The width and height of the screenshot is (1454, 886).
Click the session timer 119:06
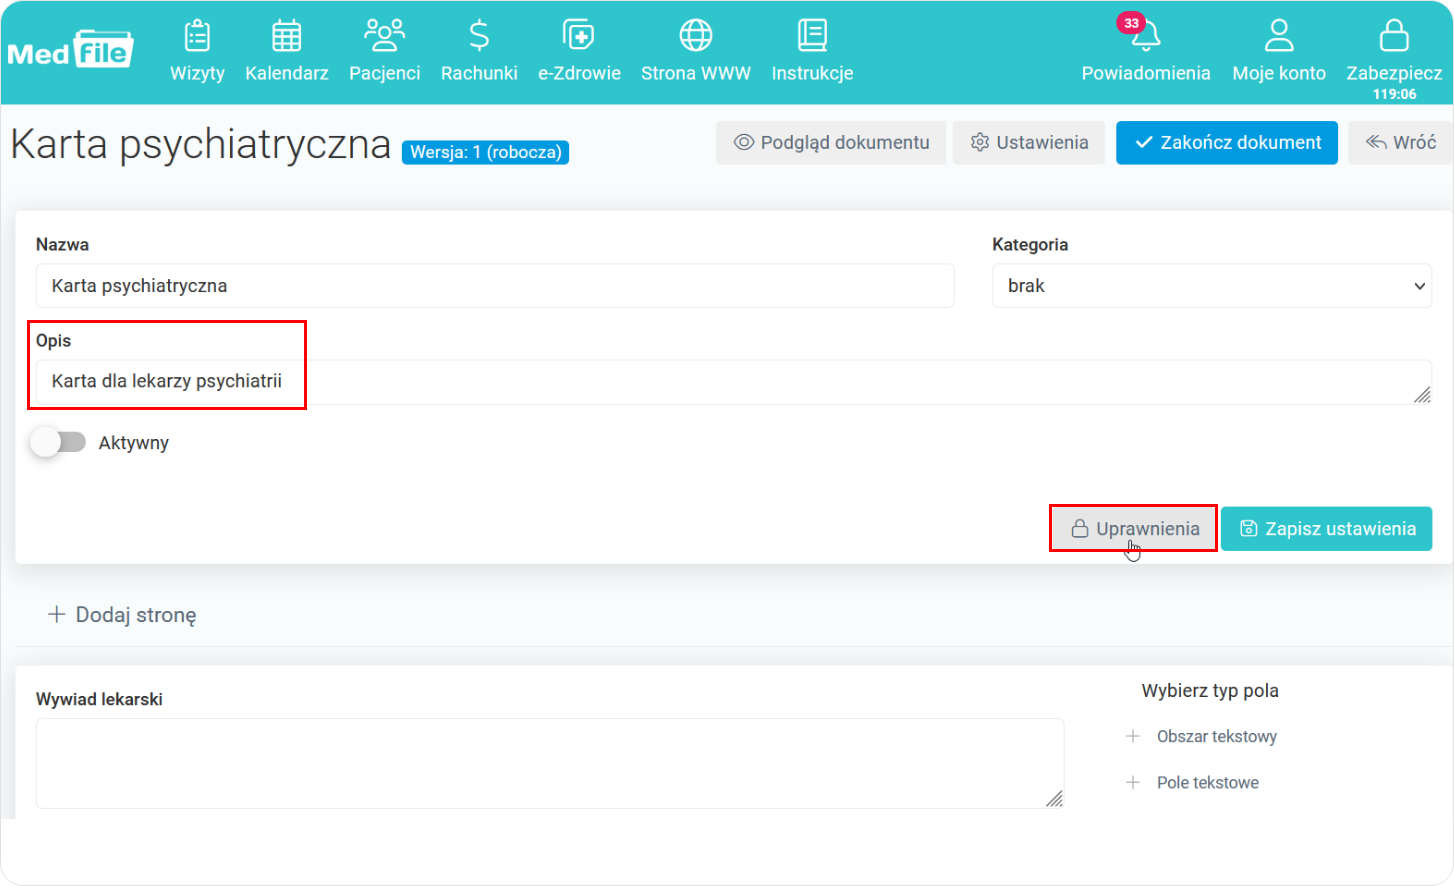click(1394, 94)
